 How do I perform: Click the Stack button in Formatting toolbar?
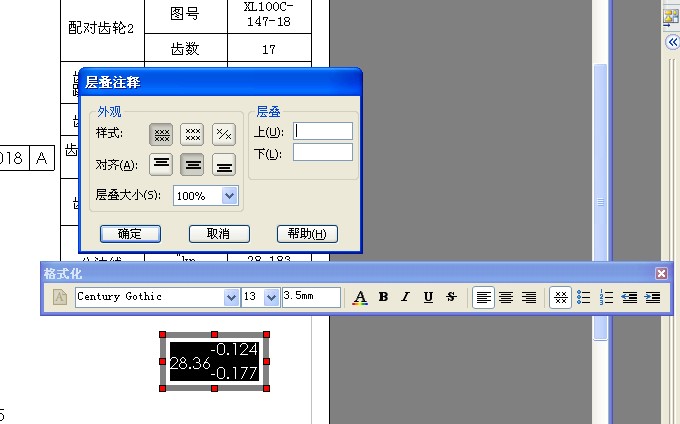point(560,297)
